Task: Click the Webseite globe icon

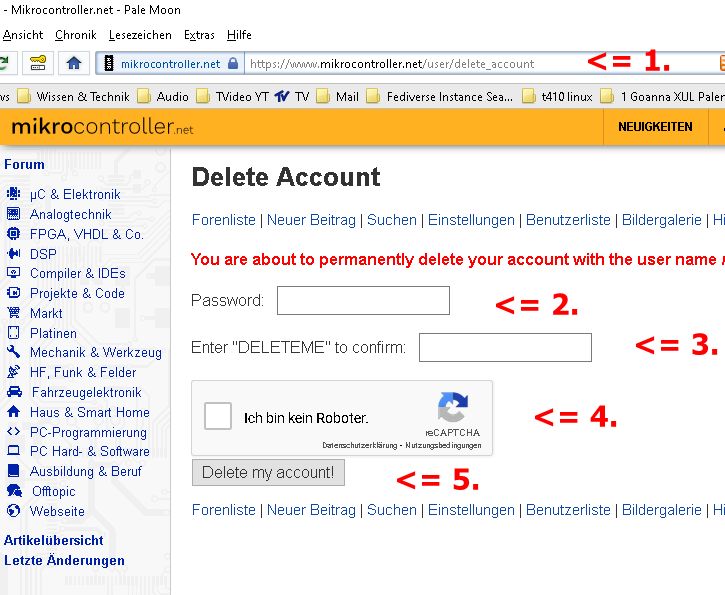Action: pyautogui.click(x=14, y=510)
